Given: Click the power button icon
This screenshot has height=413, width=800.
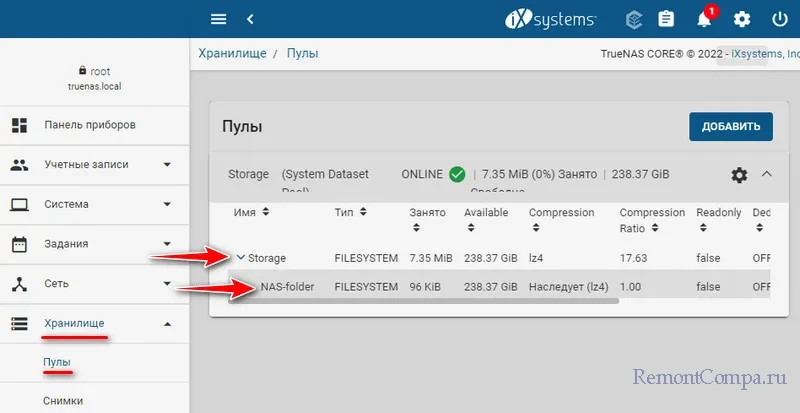Looking at the screenshot, I should pos(779,19).
